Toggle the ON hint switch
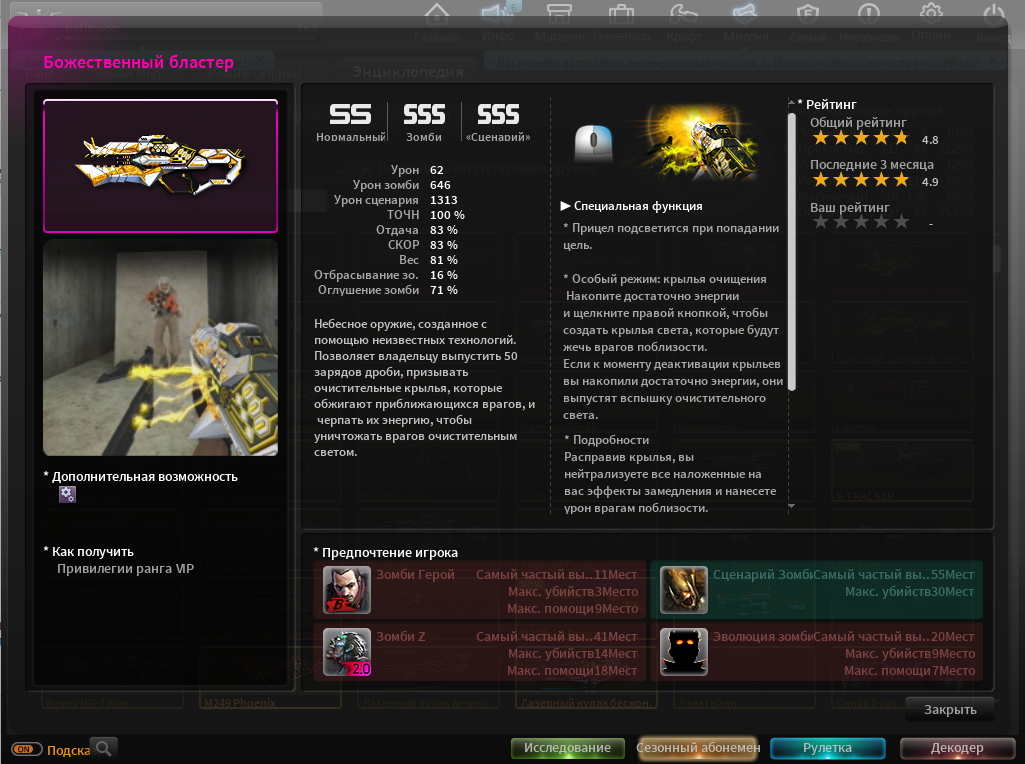This screenshot has width=1025, height=764. click(26, 749)
